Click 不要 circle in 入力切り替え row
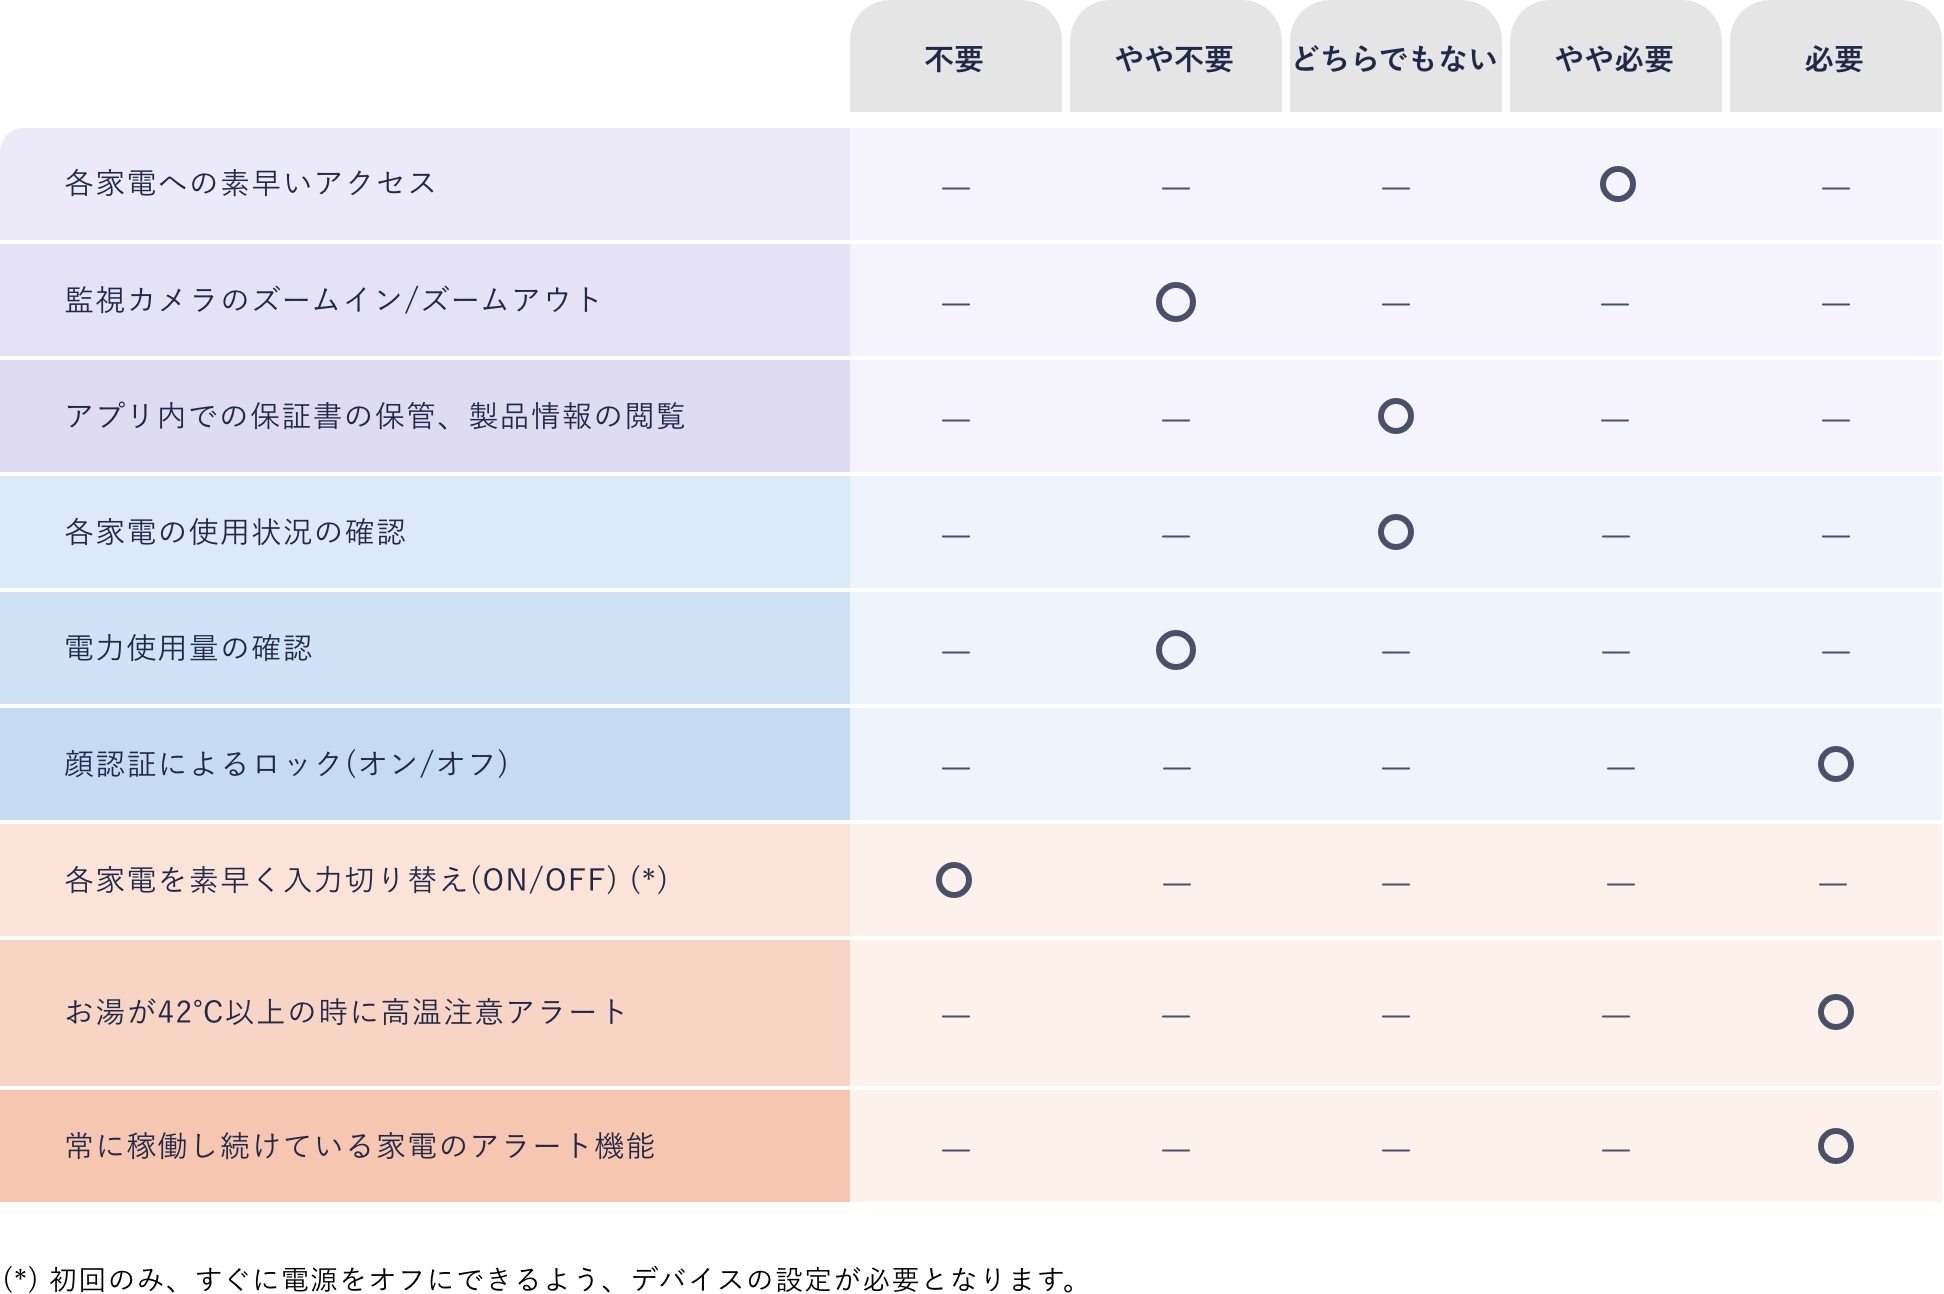The image size is (1944, 1294). point(954,880)
